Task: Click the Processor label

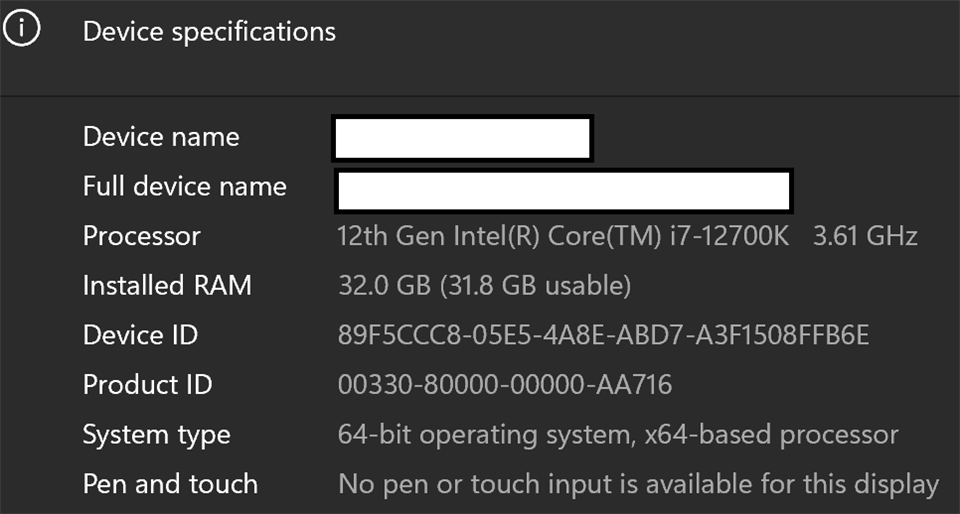Action: (x=142, y=236)
